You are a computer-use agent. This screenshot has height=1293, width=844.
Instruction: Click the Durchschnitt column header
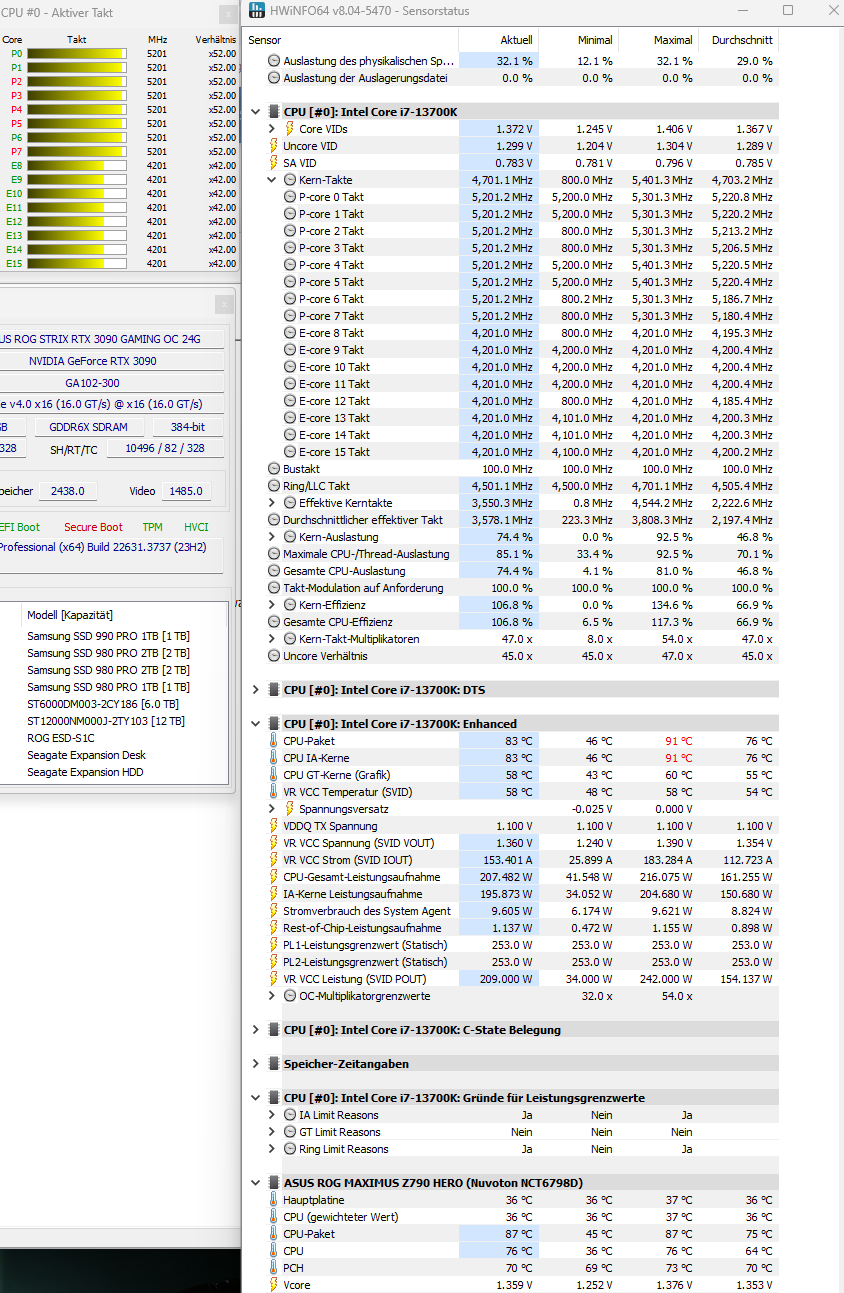coord(738,40)
